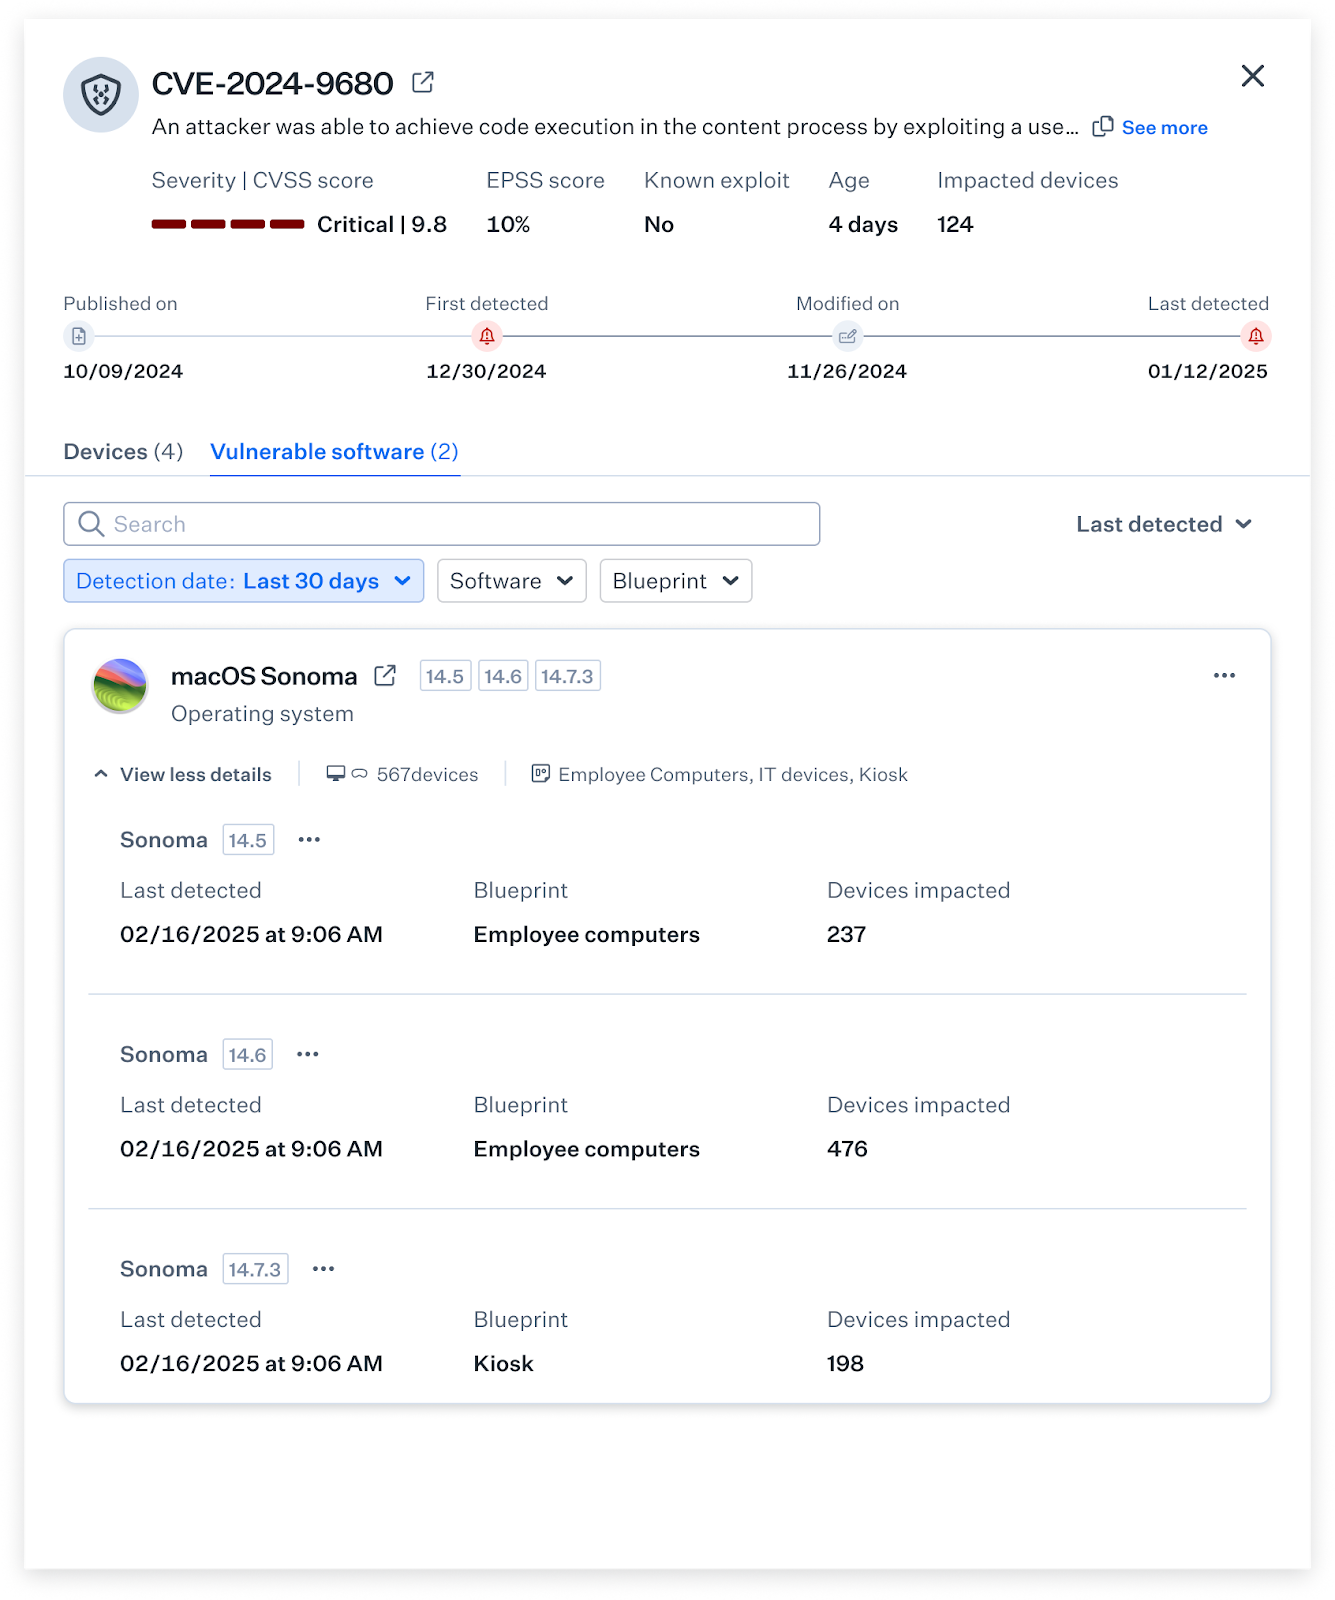Open the Blueprint filter dropdown
The width and height of the screenshot is (1335, 1600).
(675, 581)
